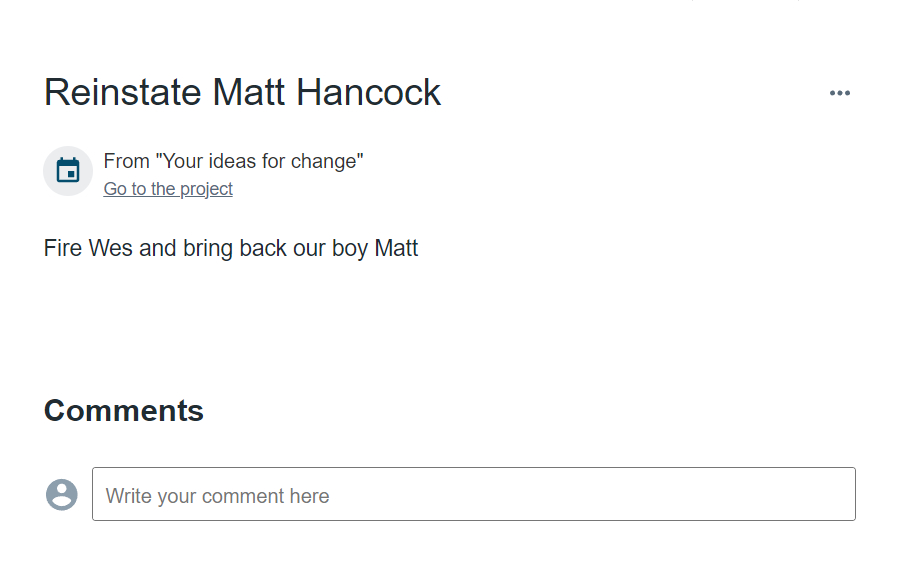The width and height of the screenshot is (906, 575).
Task: Follow the "Go to the project" link
Action: pos(168,189)
